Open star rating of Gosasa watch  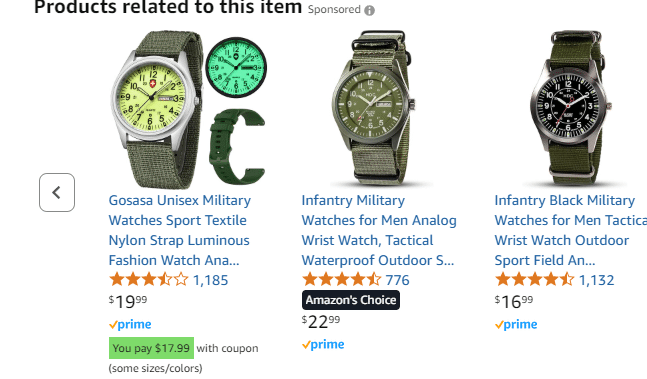point(149,280)
